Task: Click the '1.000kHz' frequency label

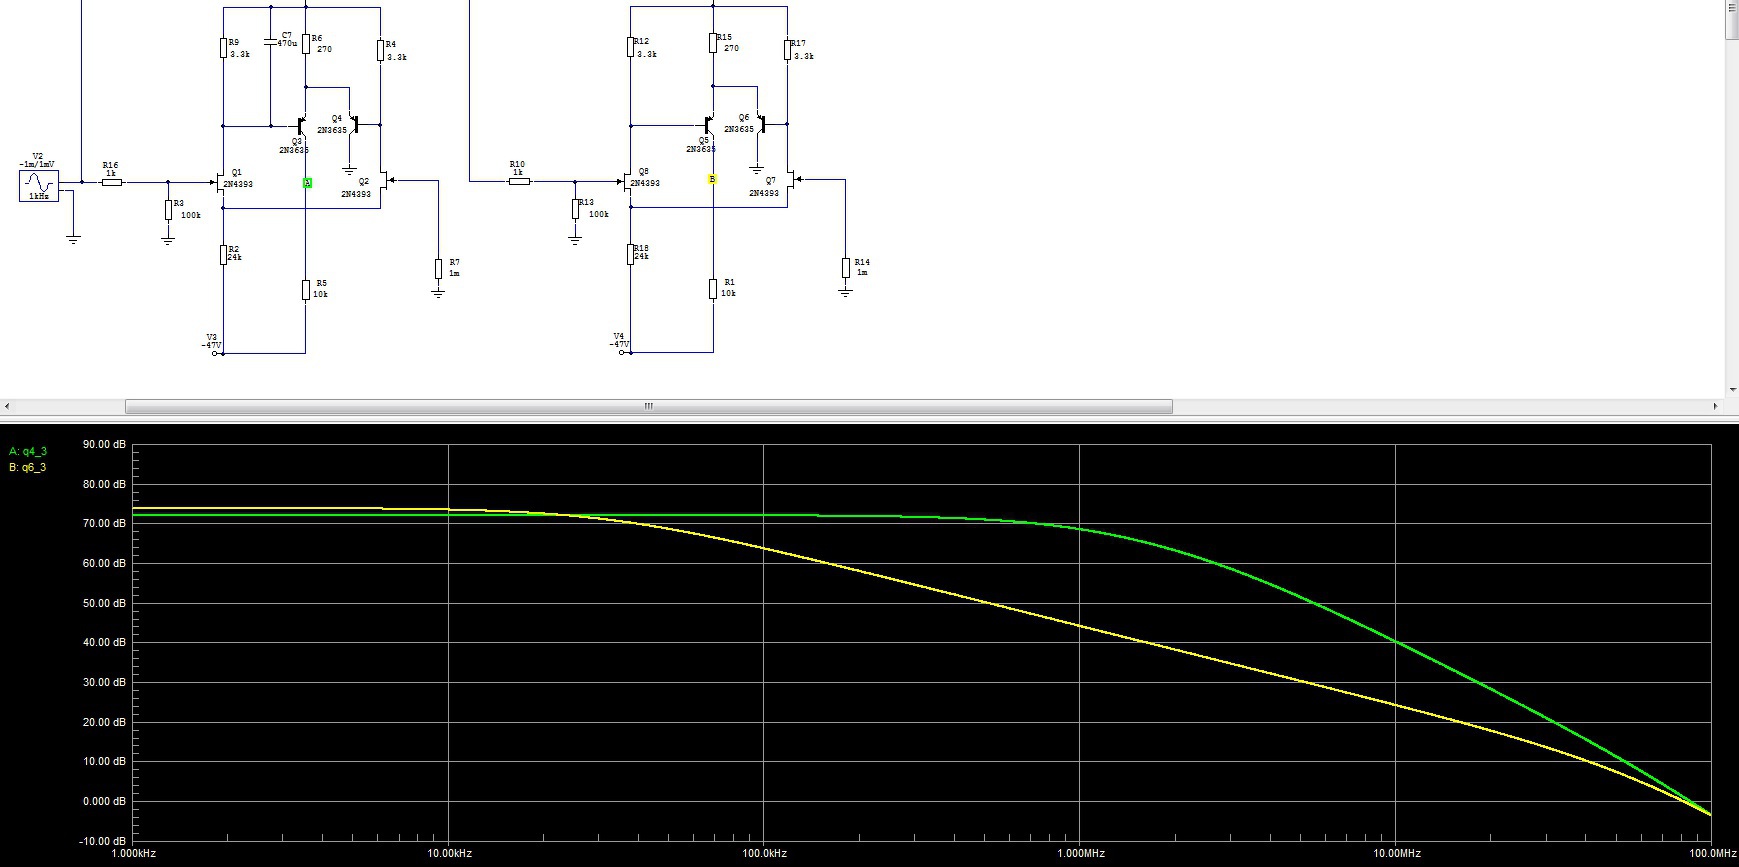Action: click(x=133, y=853)
